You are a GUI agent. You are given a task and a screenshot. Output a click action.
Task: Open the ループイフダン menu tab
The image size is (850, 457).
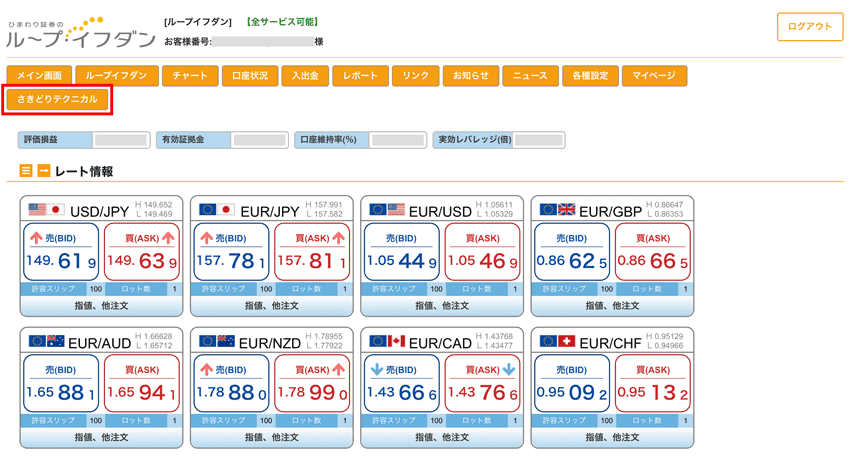coord(117,76)
